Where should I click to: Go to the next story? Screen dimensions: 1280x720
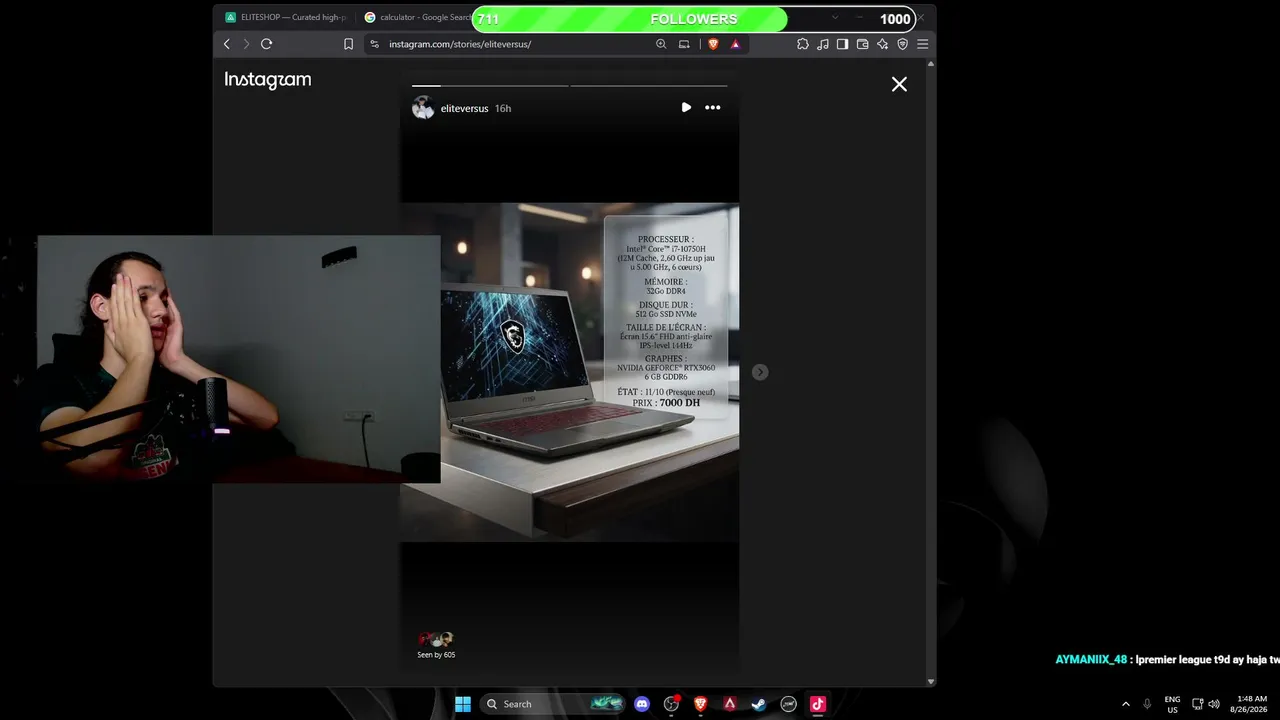(760, 372)
